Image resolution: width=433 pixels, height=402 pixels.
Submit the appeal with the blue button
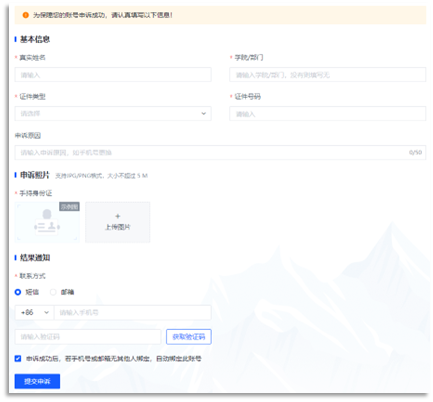click(37, 381)
